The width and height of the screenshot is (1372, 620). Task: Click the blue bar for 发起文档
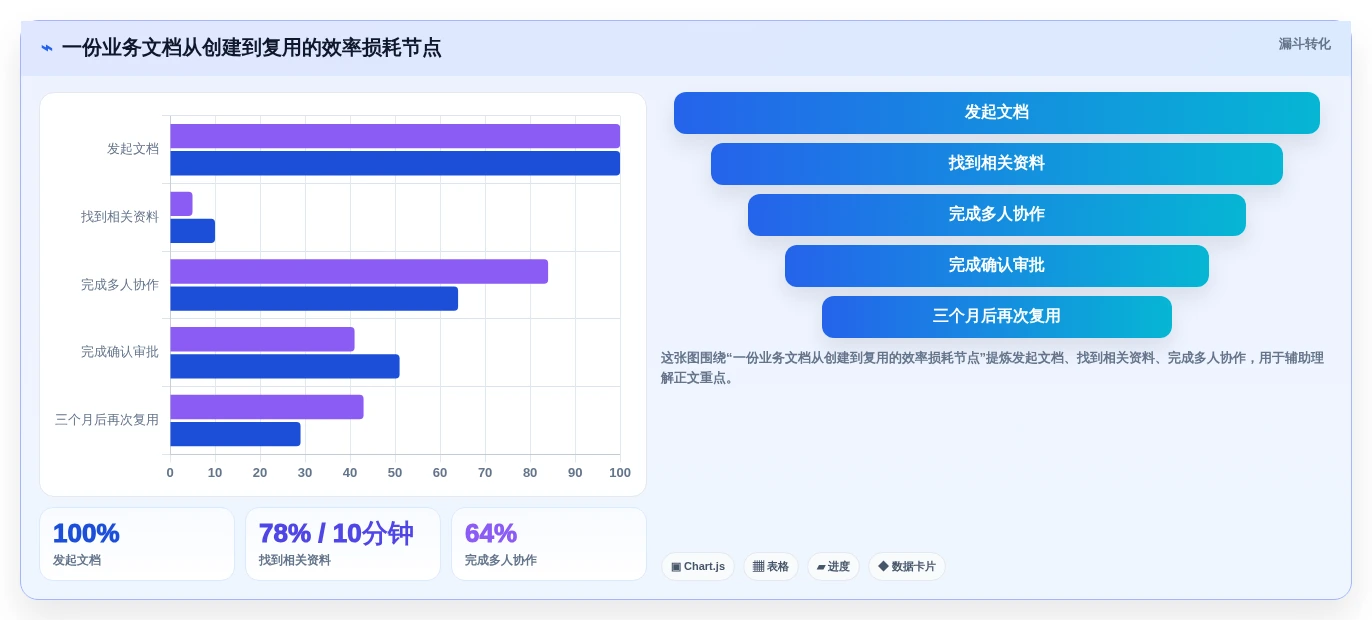point(395,163)
